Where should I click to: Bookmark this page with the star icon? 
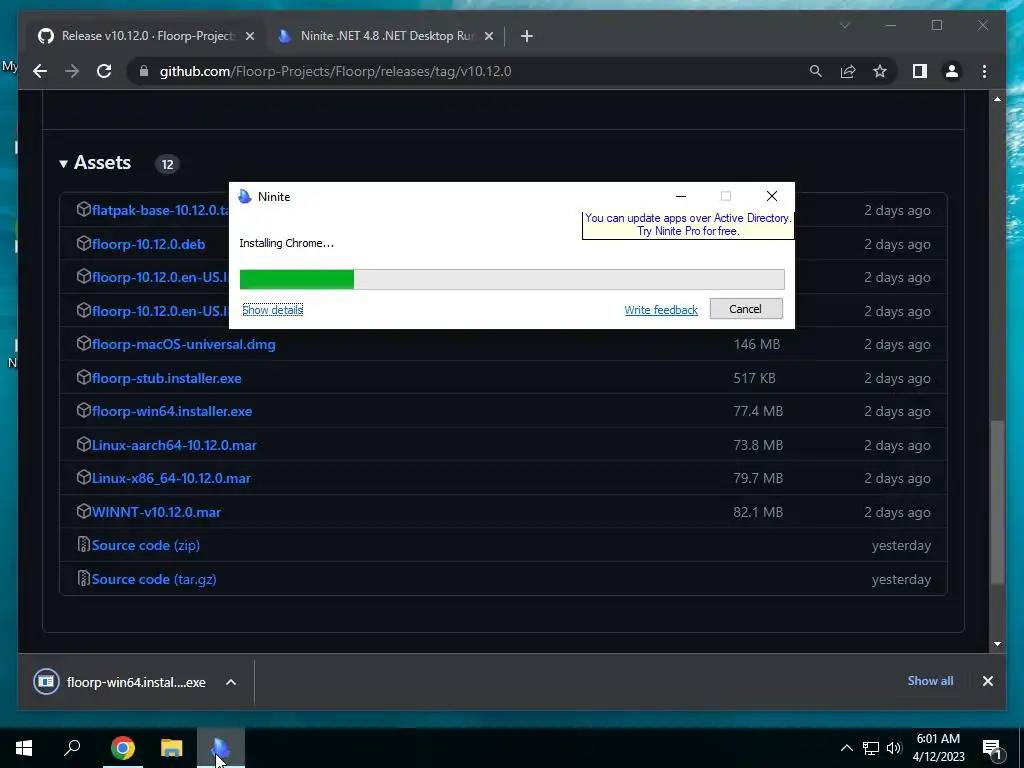pyautogui.click(x=880, y=71)
